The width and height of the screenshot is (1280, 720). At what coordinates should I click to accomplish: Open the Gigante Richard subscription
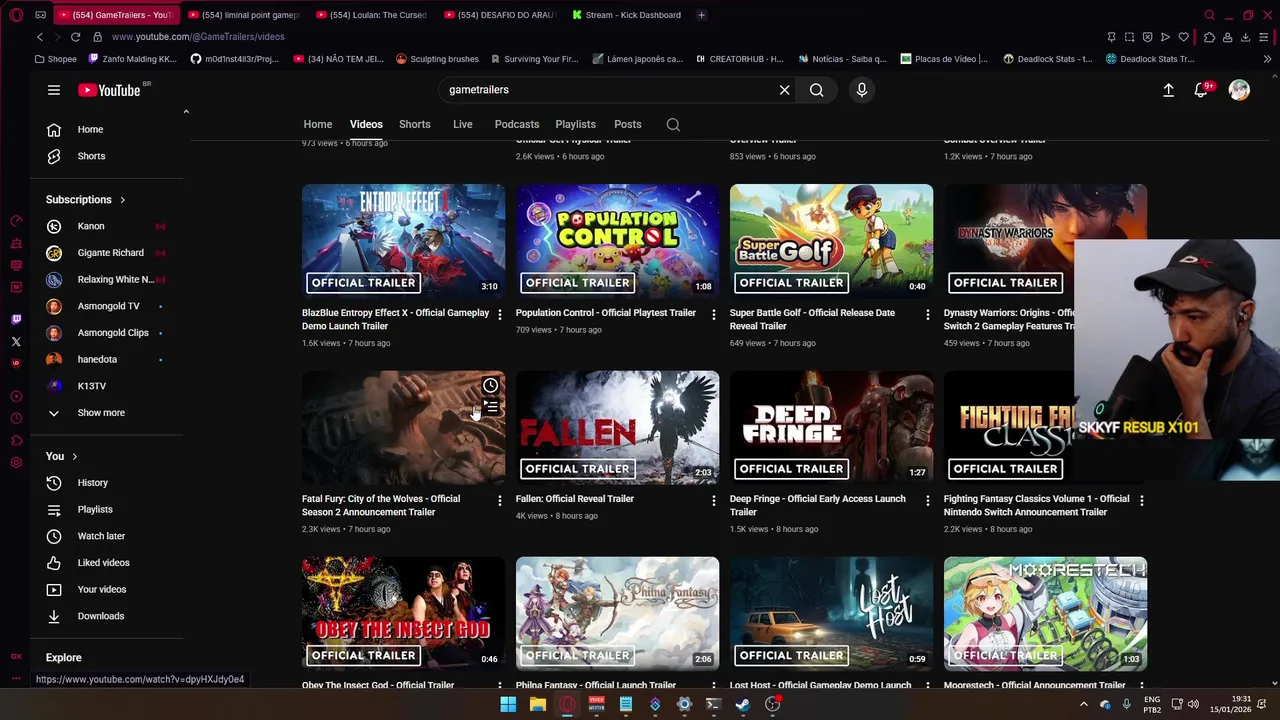110,253
